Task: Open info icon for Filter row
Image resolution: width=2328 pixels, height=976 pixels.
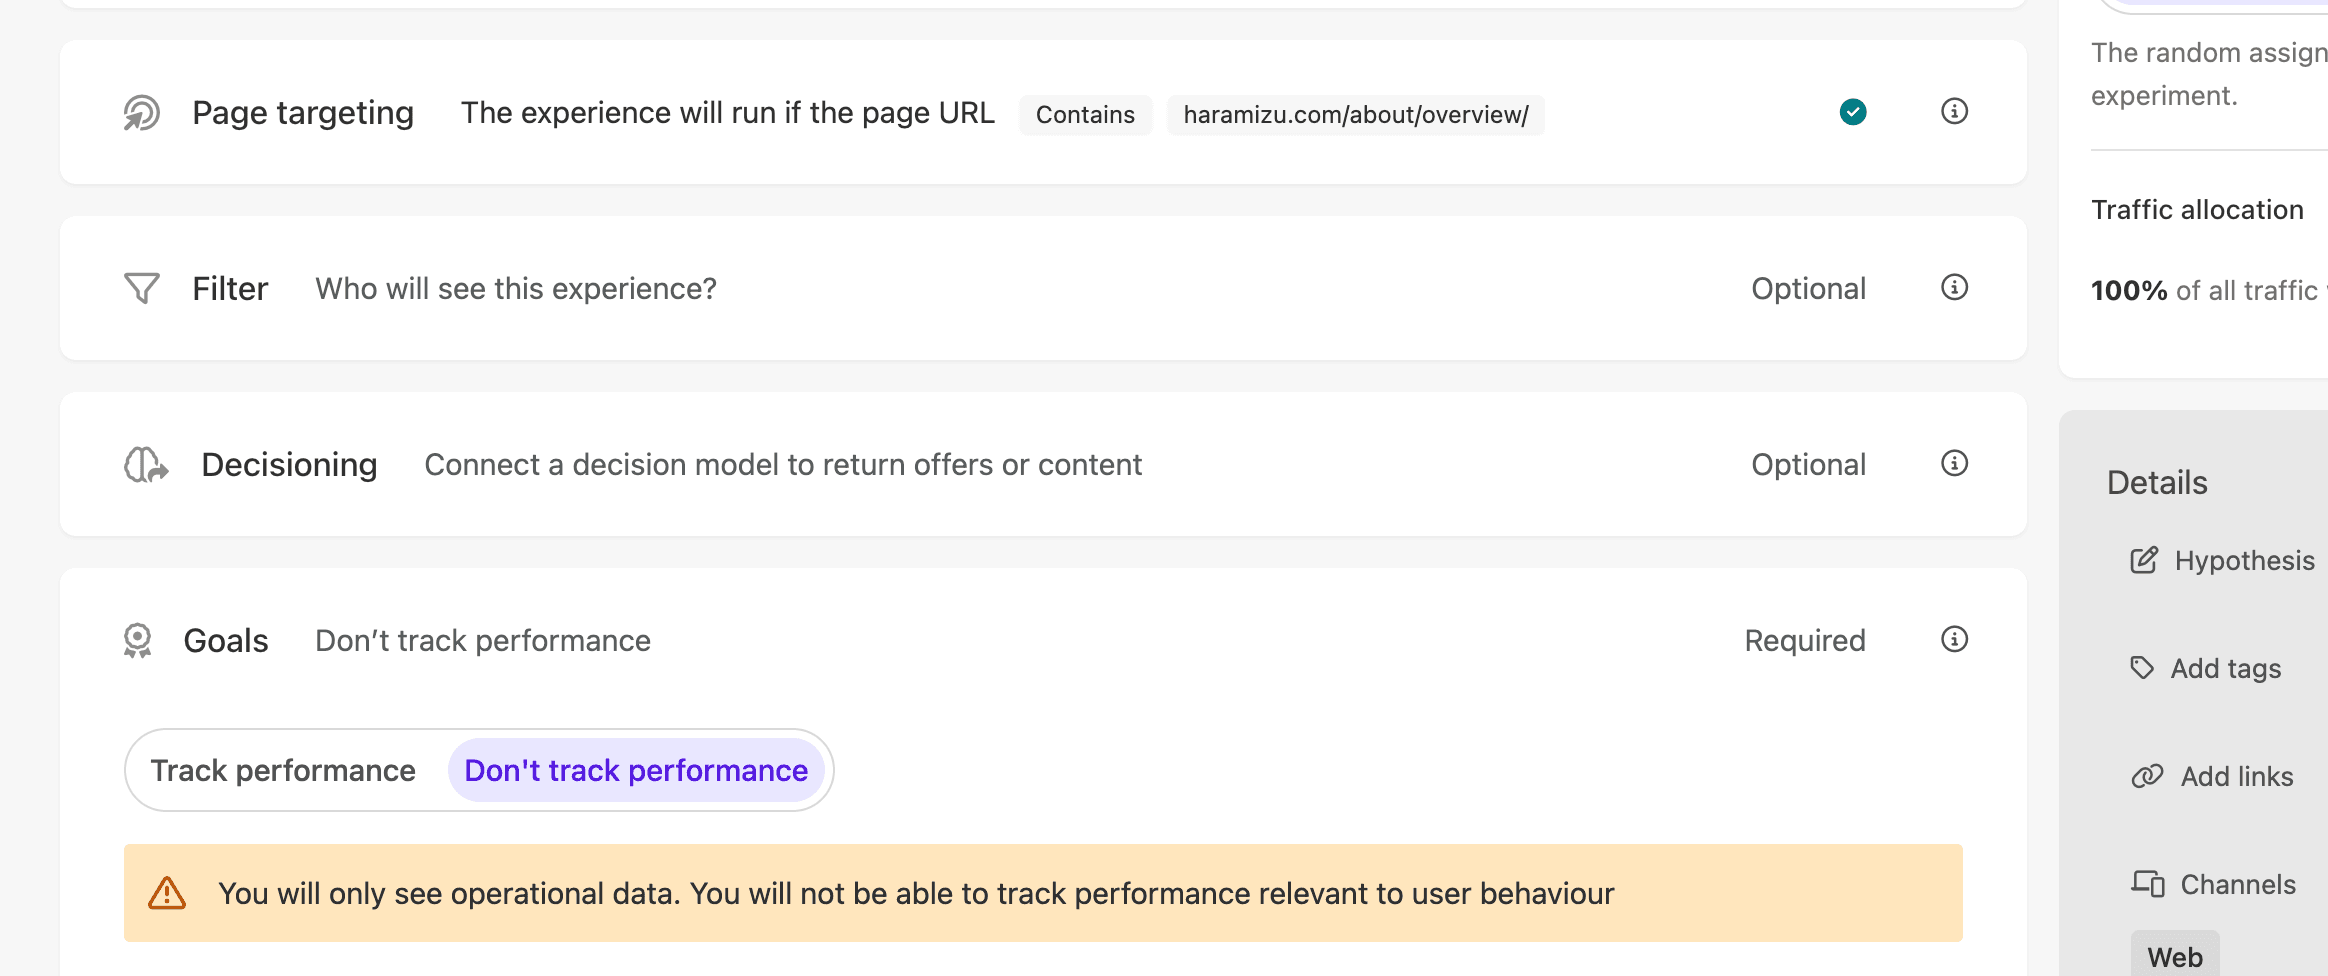Action: tap(1954, 287)
